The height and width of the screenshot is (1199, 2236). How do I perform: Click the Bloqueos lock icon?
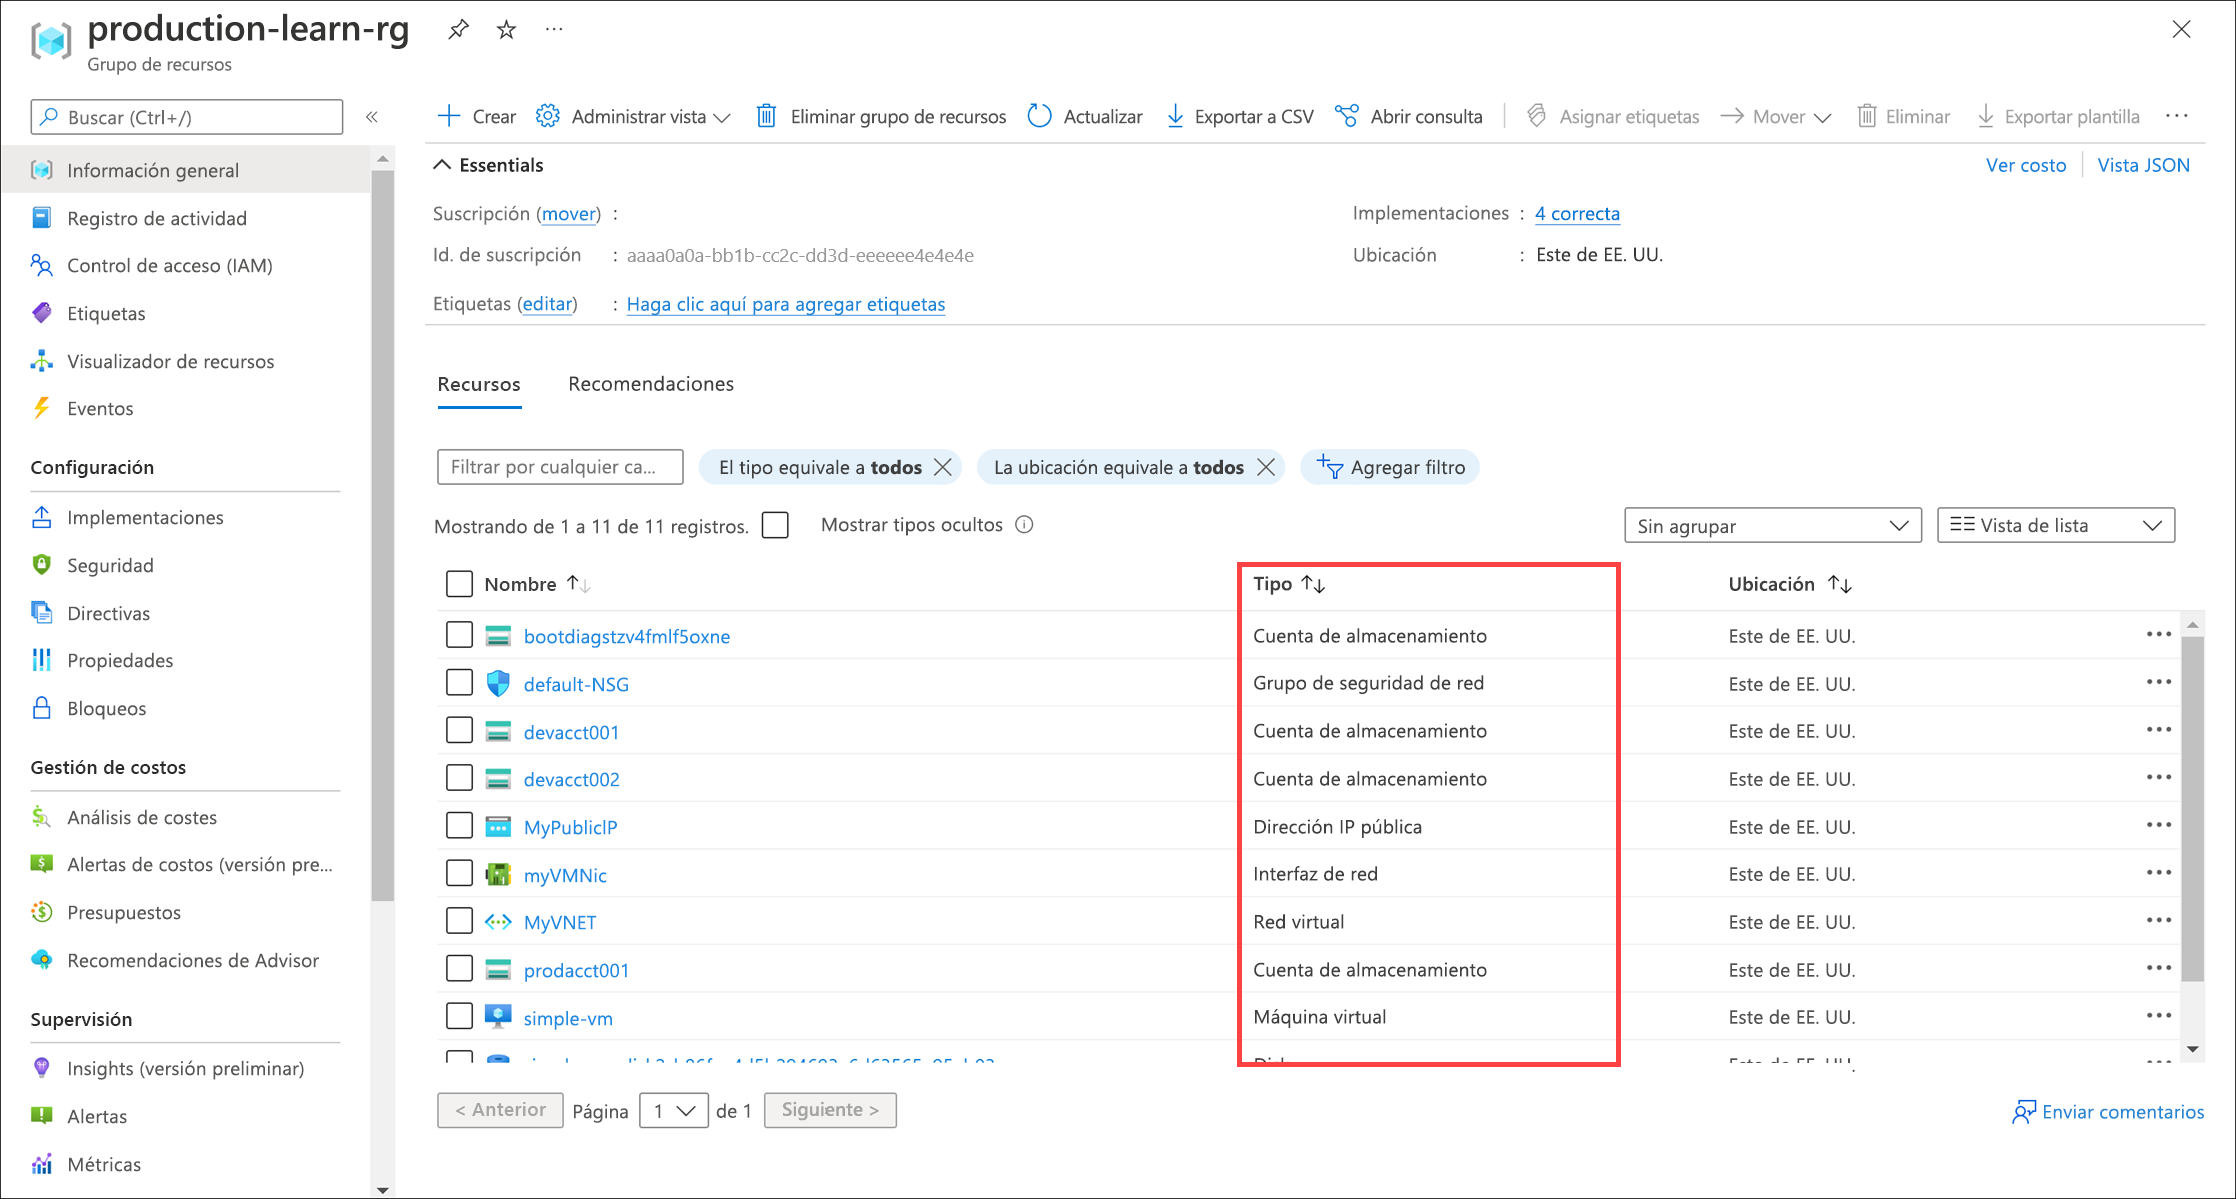[42, 708]
